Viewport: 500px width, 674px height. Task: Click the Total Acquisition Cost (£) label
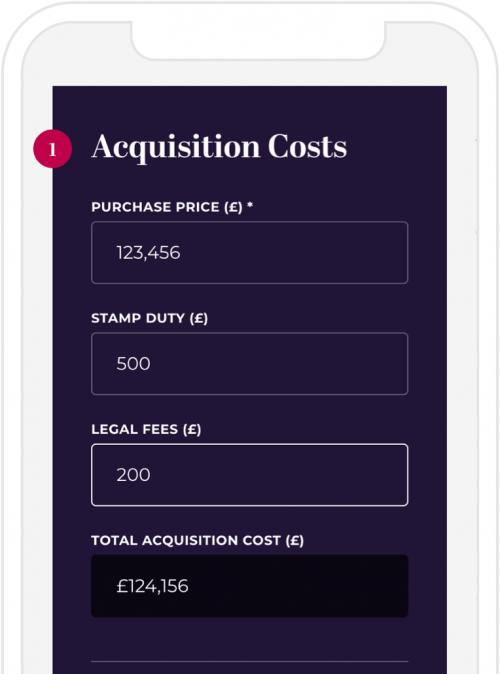click(198, 540)
